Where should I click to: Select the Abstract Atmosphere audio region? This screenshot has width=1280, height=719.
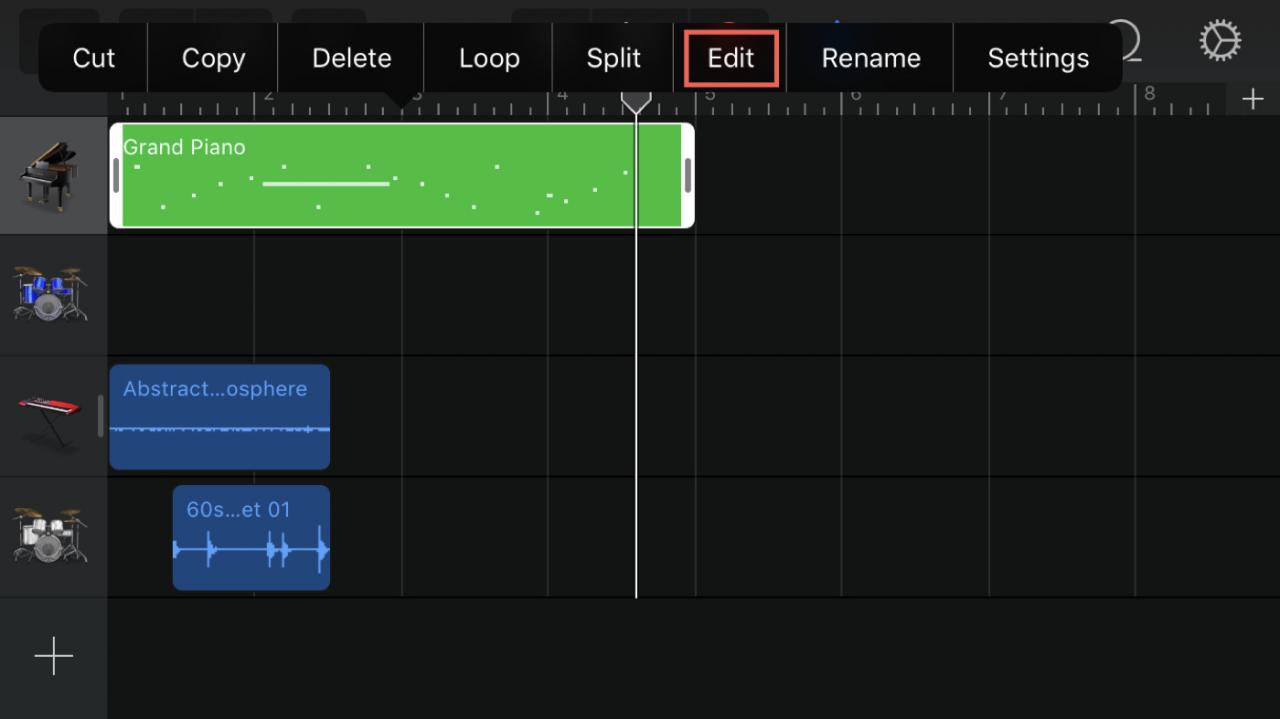click(x=219, y=417)
